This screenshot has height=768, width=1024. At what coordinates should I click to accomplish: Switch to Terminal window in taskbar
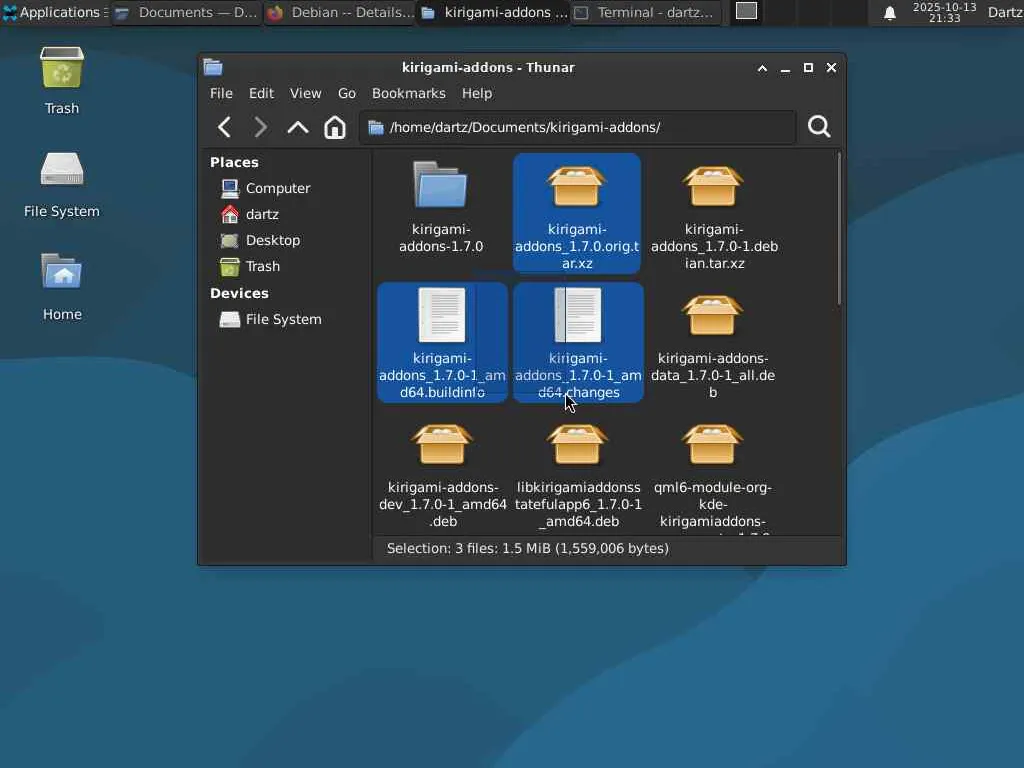point(647,12)
